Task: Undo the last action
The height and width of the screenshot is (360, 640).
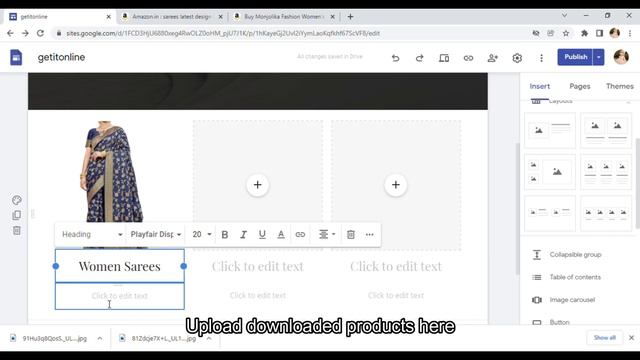Action: pos(395,58)
